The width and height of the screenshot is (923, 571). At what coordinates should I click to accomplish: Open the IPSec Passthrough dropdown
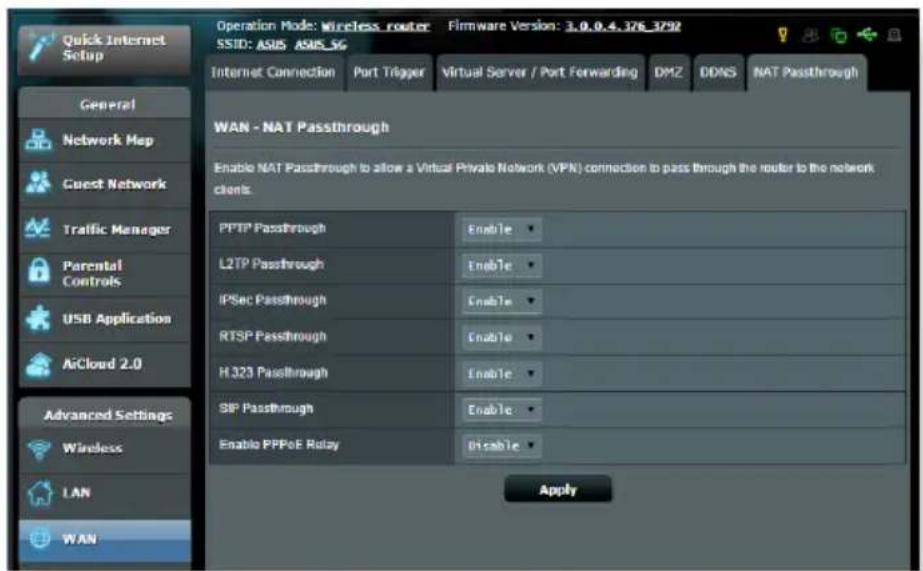501,301
